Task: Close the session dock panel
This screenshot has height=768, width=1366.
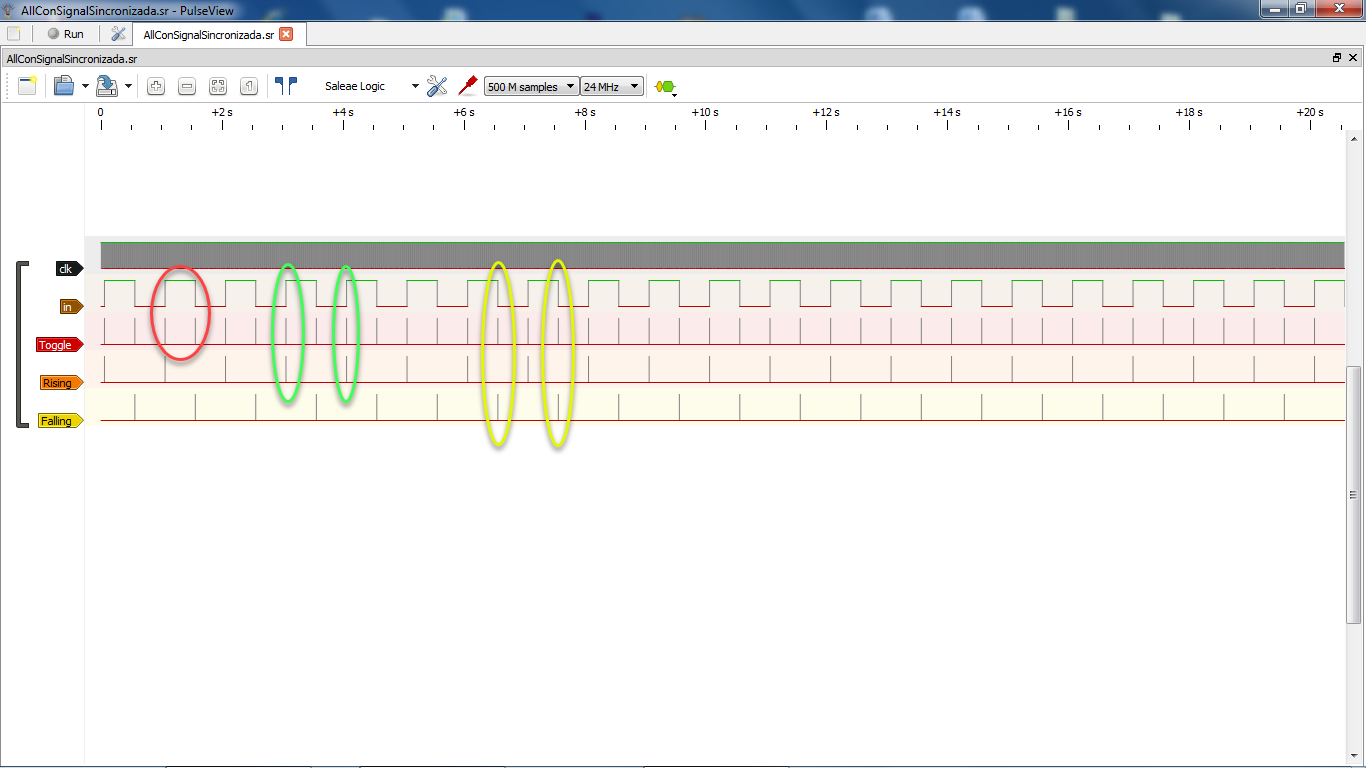Action: click(x=1353, y=58)
